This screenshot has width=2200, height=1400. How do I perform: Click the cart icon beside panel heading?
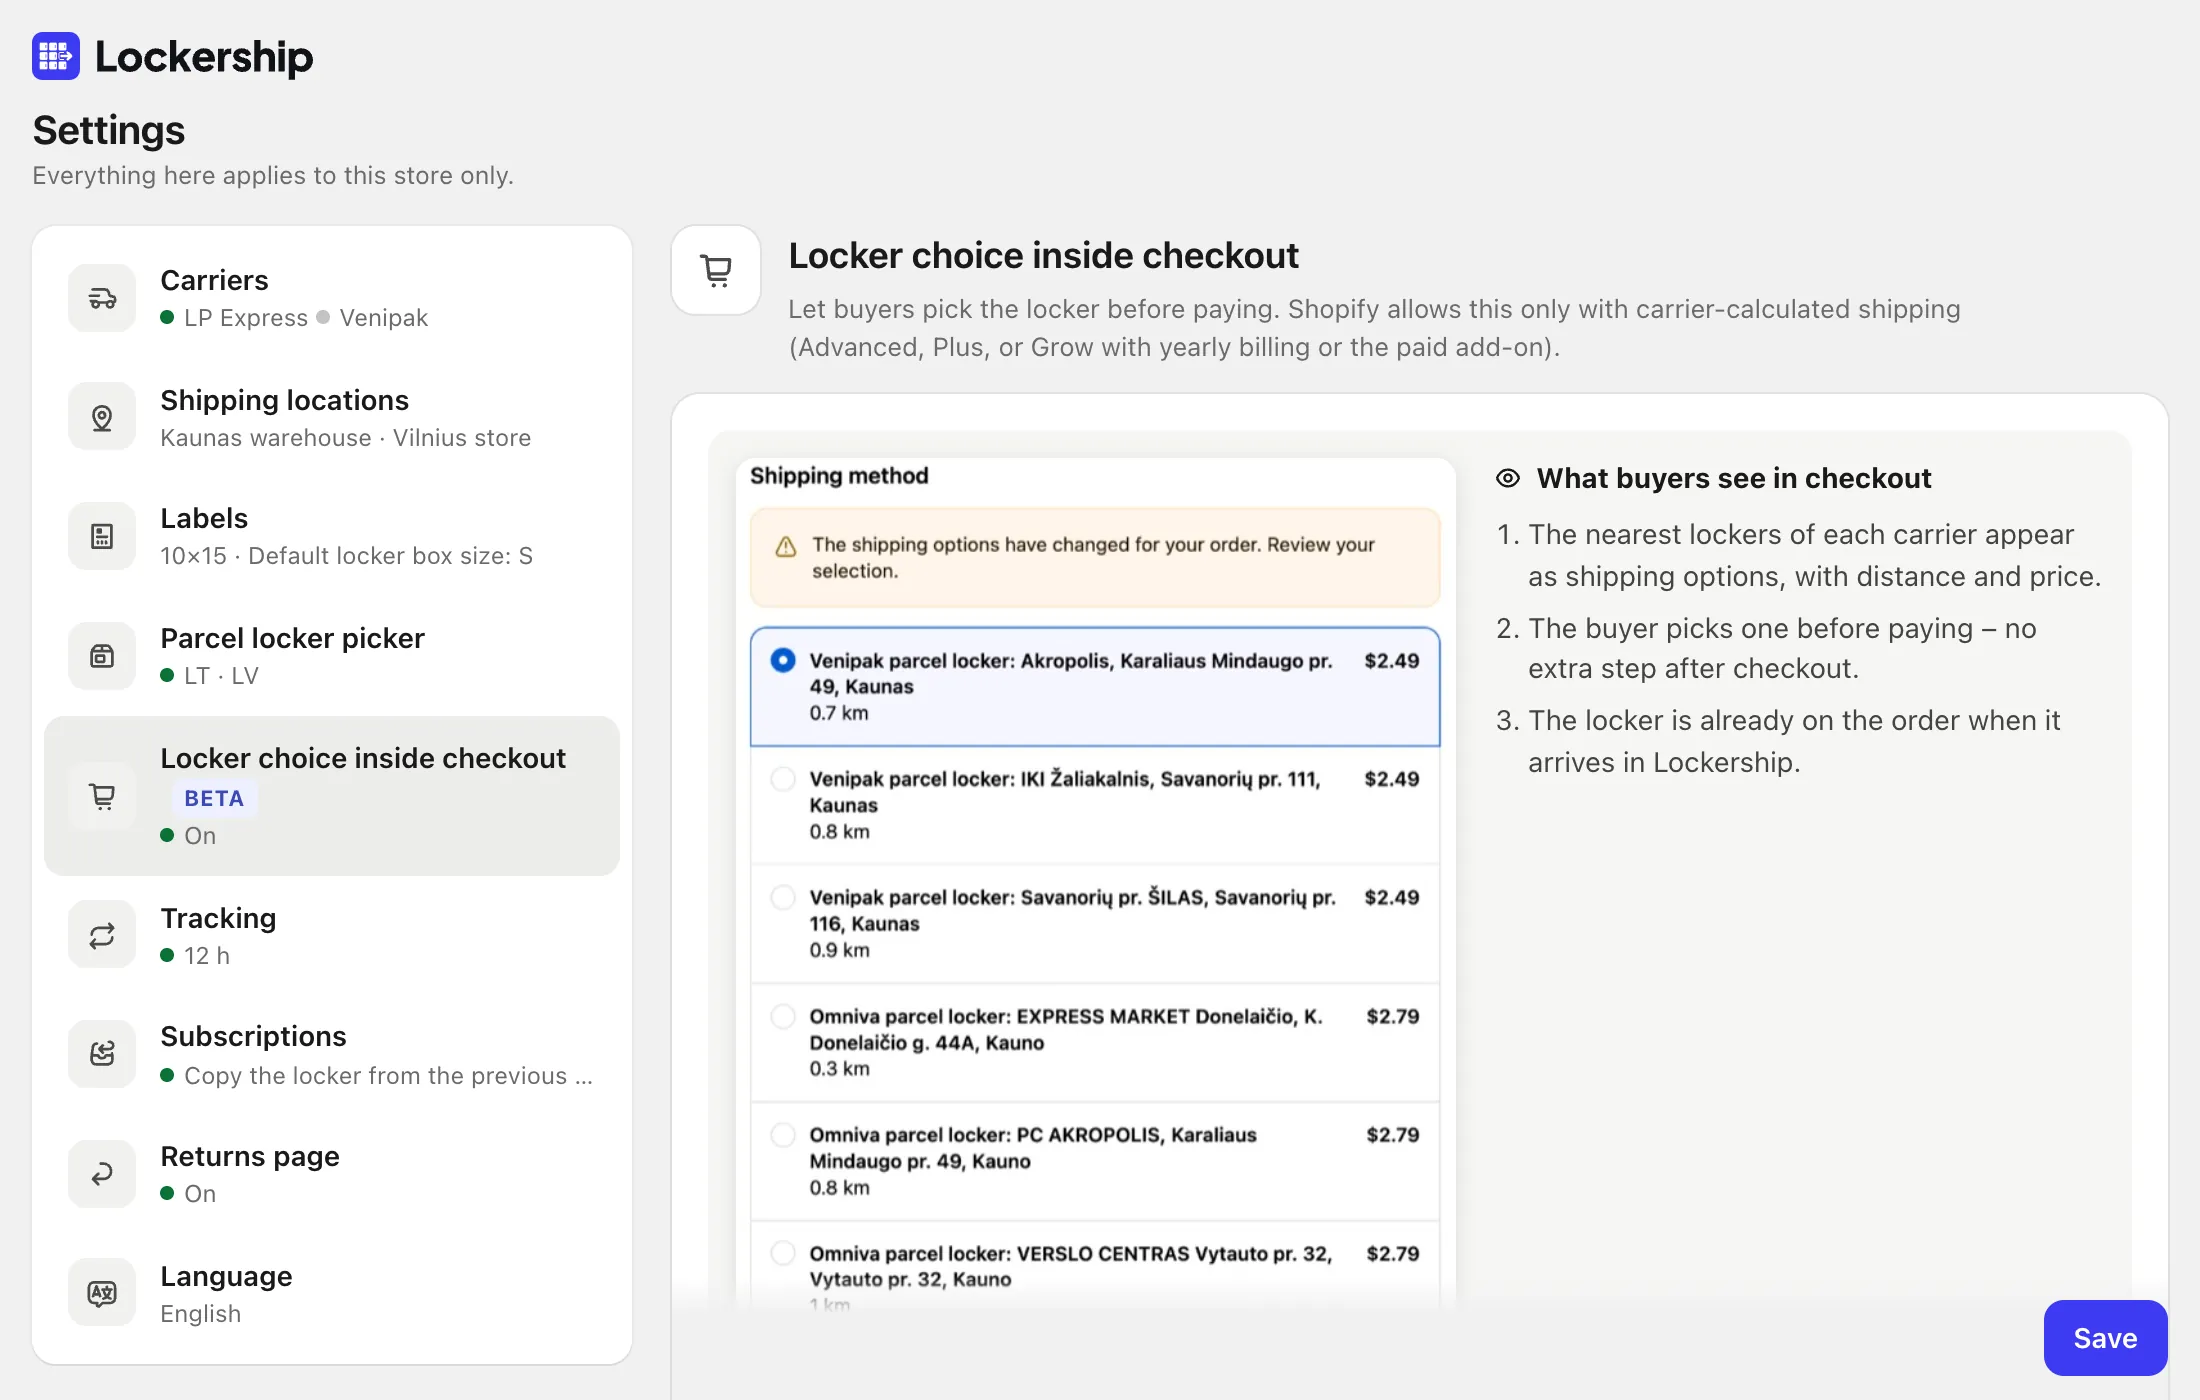[716, 270]
